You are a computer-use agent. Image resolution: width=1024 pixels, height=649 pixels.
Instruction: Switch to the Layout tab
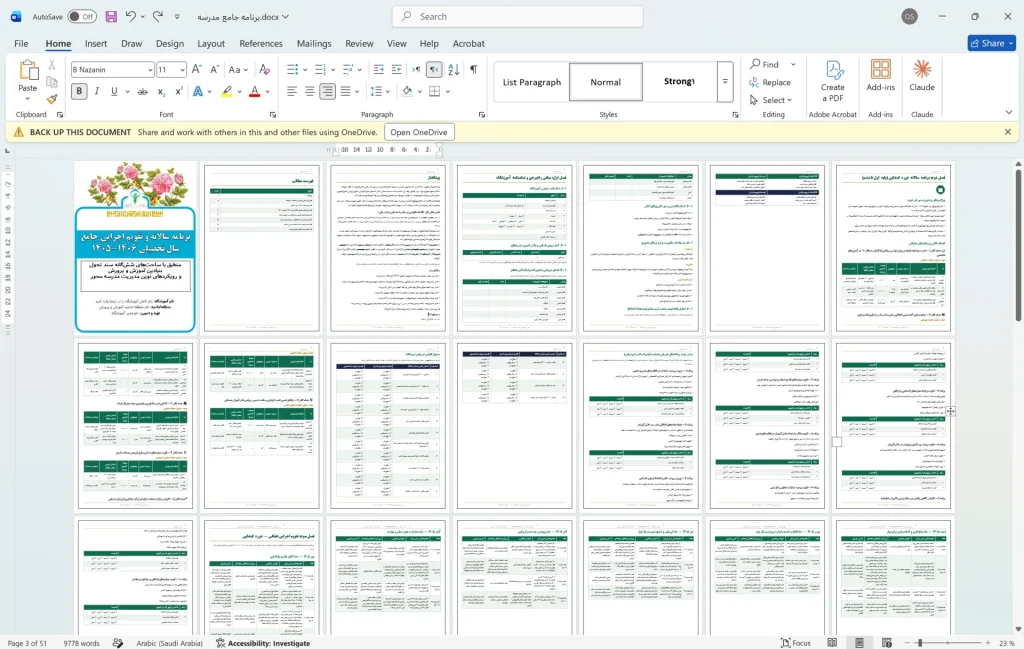(x=211, y=44)
